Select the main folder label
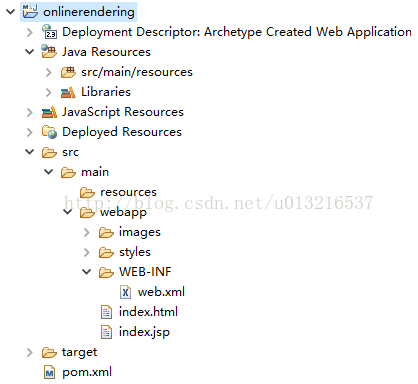Viewport: 418px width, 384px height. tap(95, 172)
